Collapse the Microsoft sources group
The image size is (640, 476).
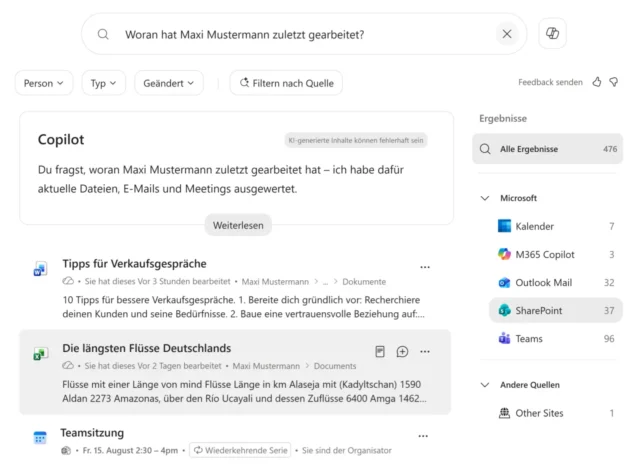click(x=485, y=198)
